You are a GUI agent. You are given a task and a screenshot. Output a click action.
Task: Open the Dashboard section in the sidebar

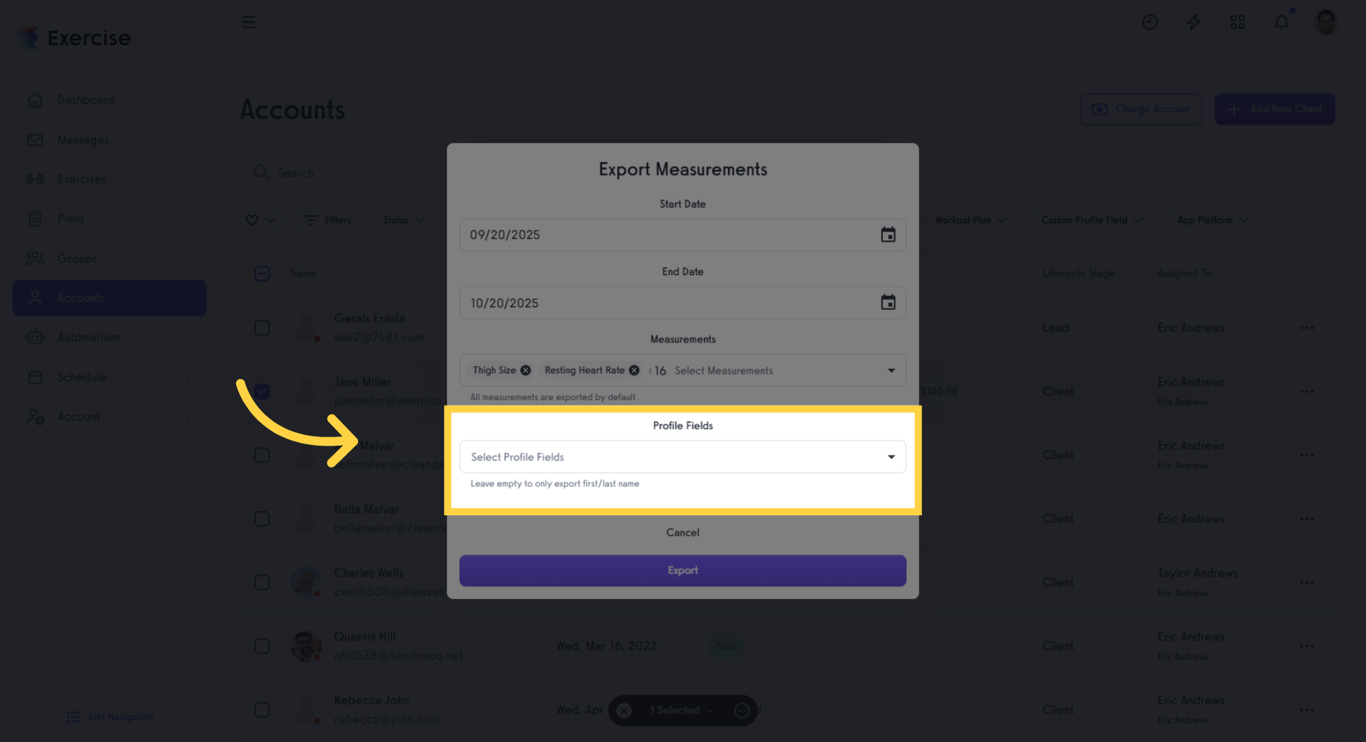[85, 100]
